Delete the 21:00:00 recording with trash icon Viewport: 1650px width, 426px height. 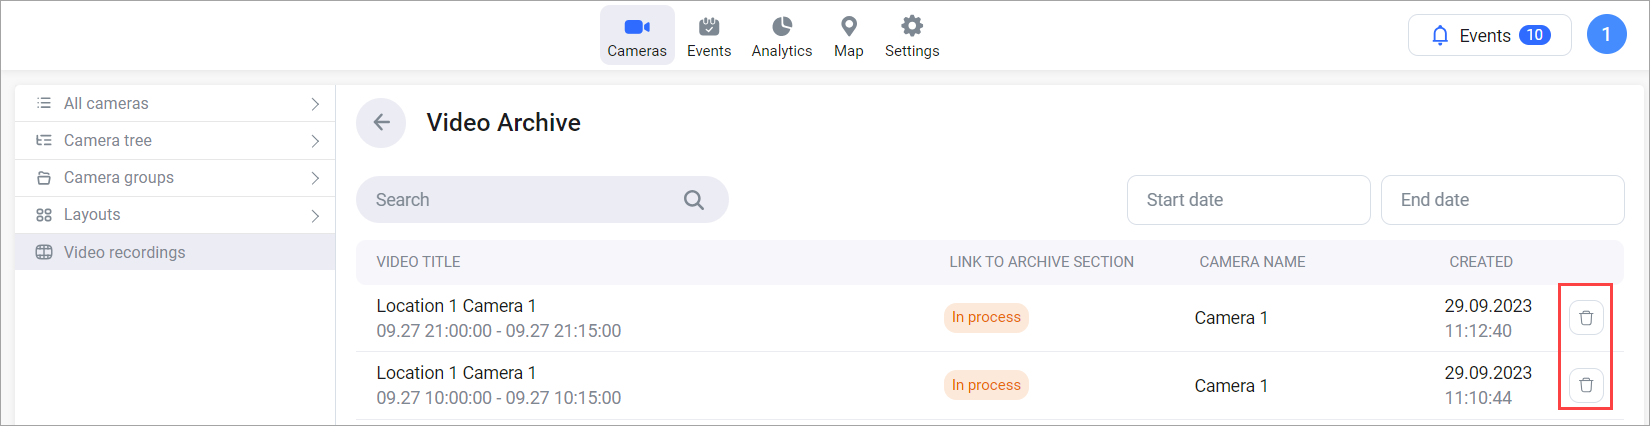[x=1586, y=318]
